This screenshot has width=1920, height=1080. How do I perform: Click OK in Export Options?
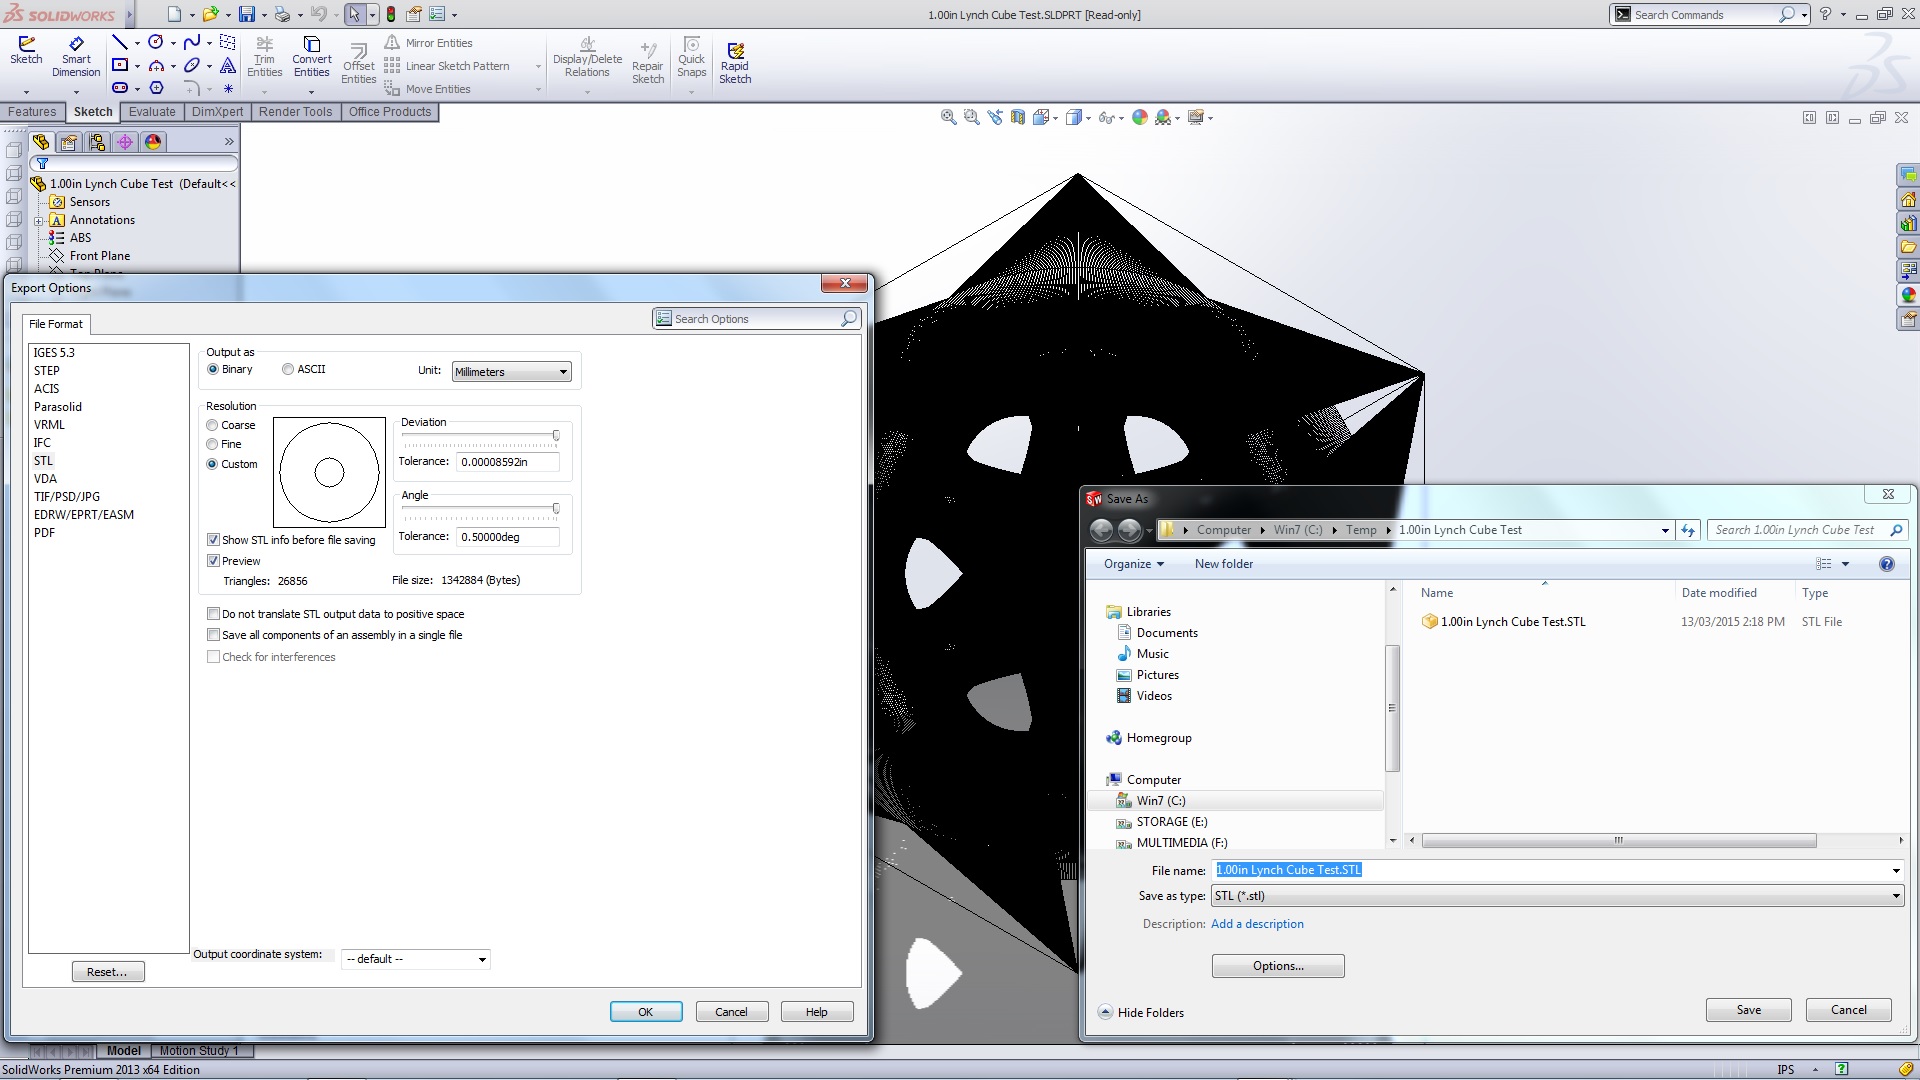pyautogui.click(x=646, y=1012)
